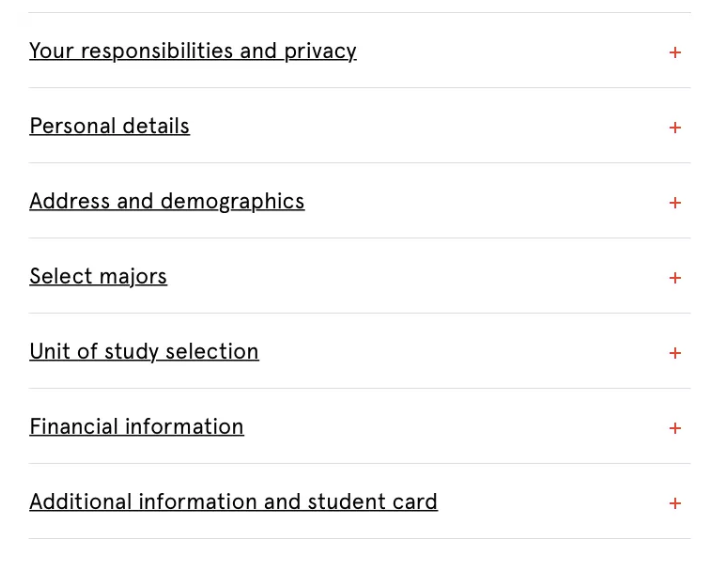Viewport: 709px width, 564px height.
Task: Click the plus icon beside Financial information
Action: 675,427
